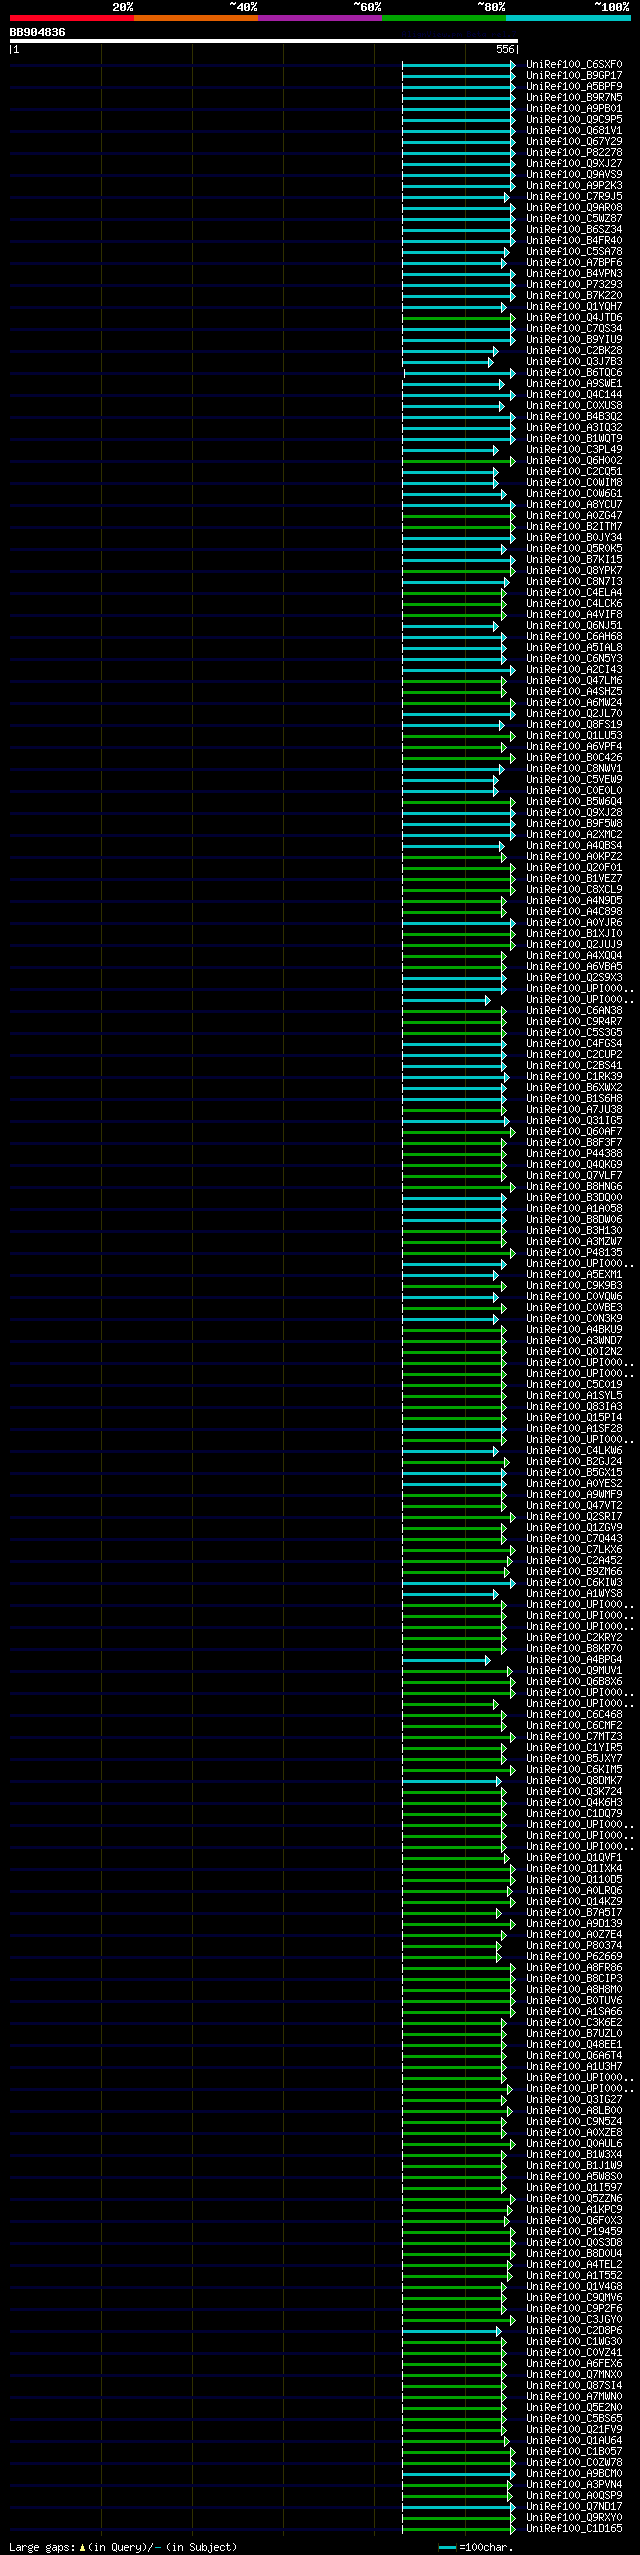The height and width of the screenshot is (2555, 640).
Task: Click the purple ~60% identity legend bar
Action: point(320,18)
